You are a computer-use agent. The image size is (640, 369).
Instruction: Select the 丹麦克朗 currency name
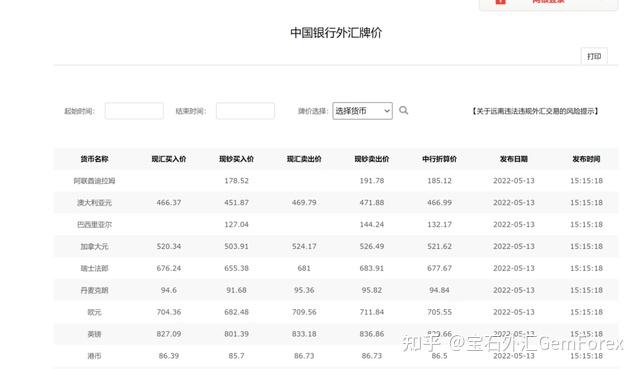[94, 290]
